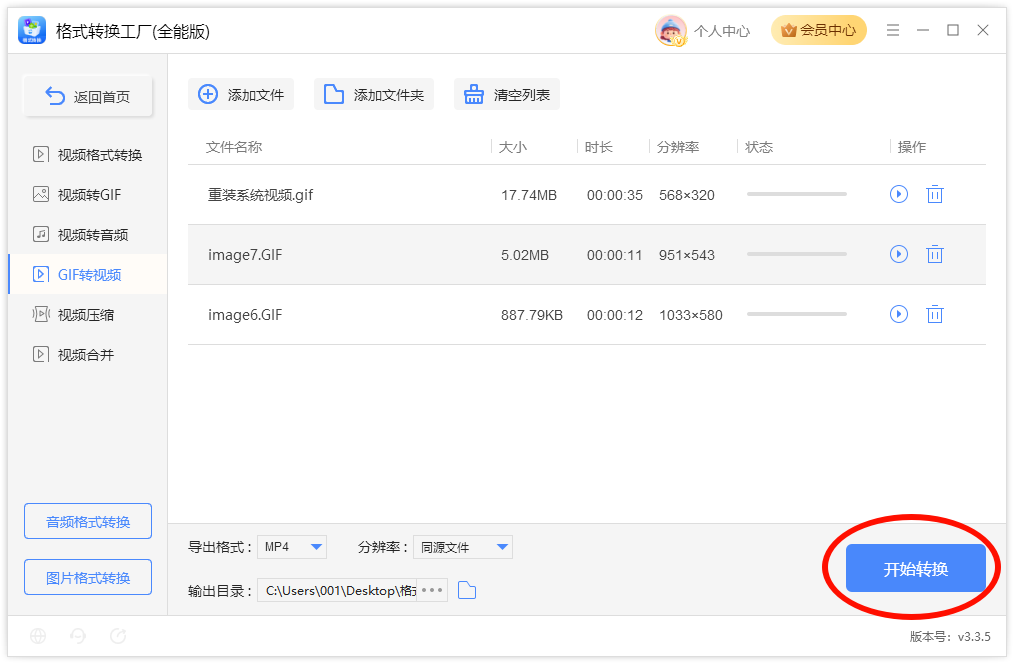Click the 输出目录 path field

[x=337, y=590]
